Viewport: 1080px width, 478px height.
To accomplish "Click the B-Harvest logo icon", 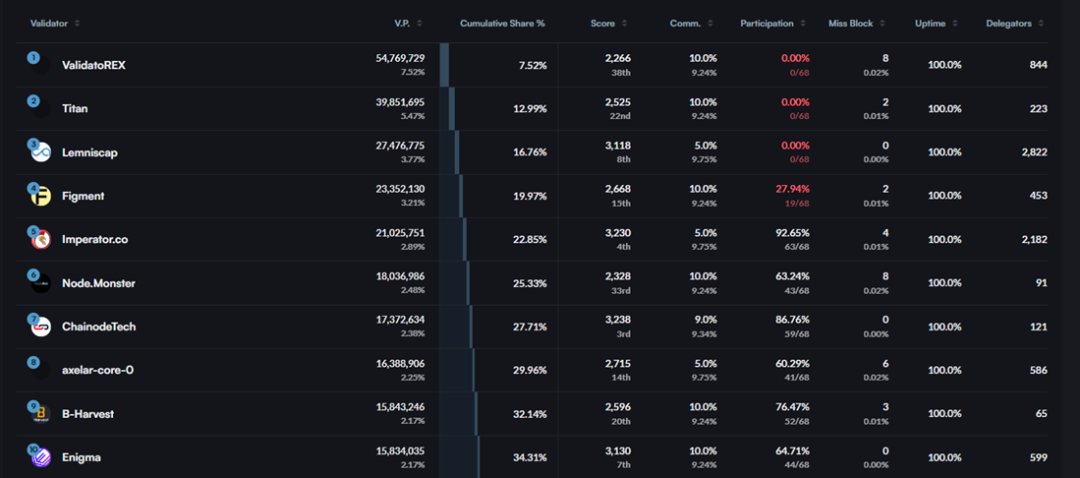I will [41, 414].
